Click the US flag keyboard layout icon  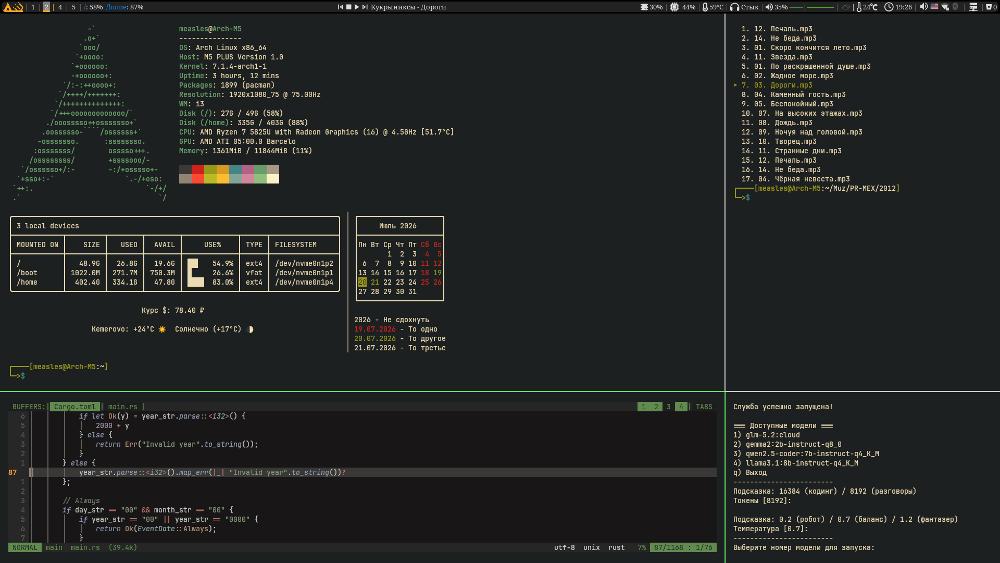(x=934, y=7)
